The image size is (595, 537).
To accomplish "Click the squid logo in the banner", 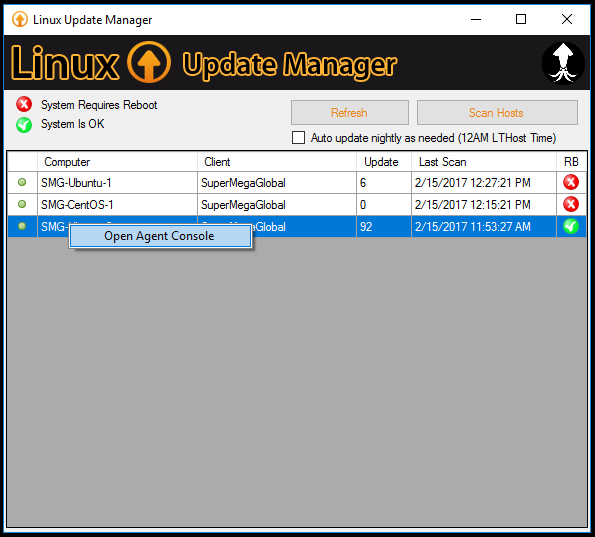I will click(x=563, y=63).
